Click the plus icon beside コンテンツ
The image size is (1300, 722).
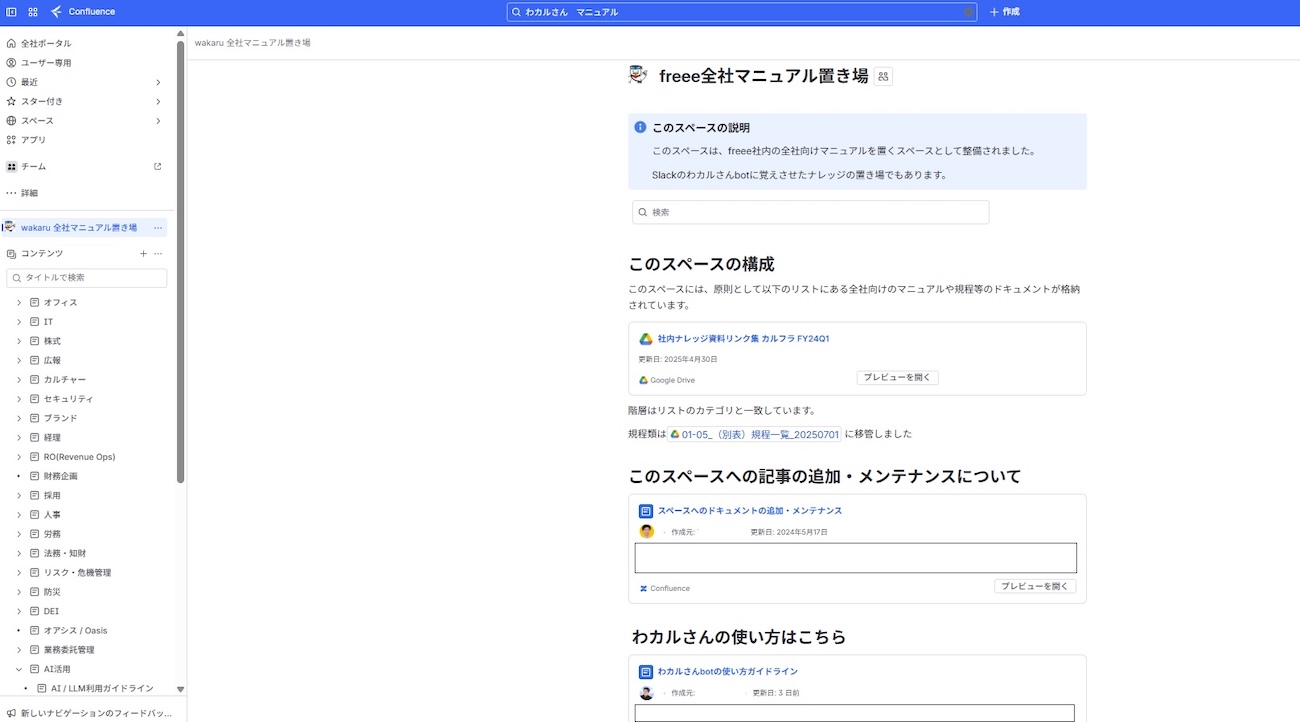tap(143, 254)
